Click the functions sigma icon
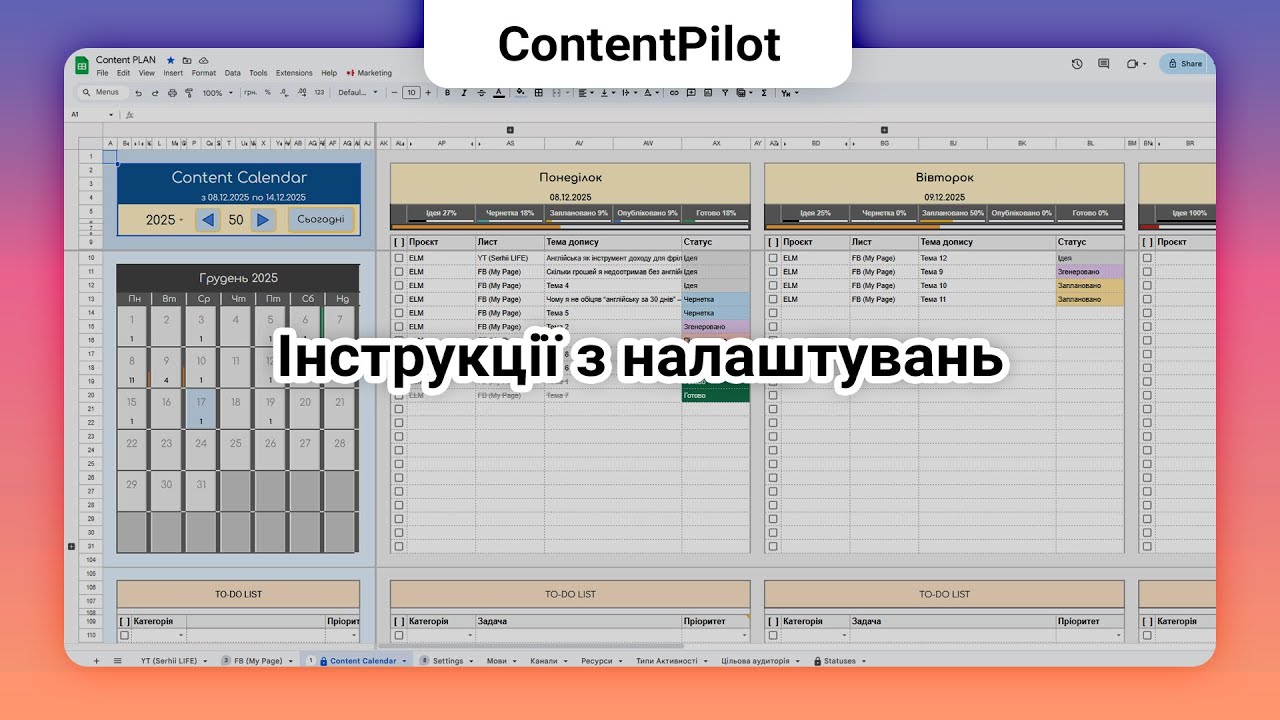 764,92
